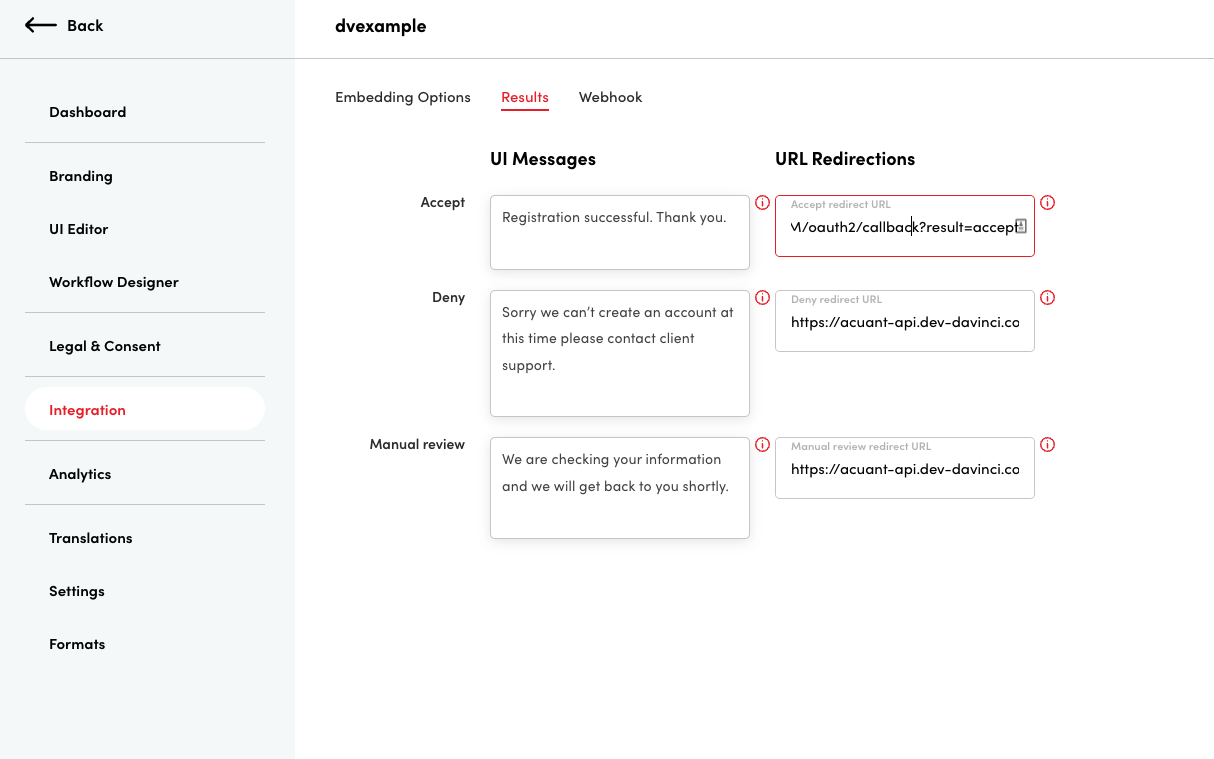Focus the Manual review UI message box
Screen dimensions: 1214x759
point(619,487)
